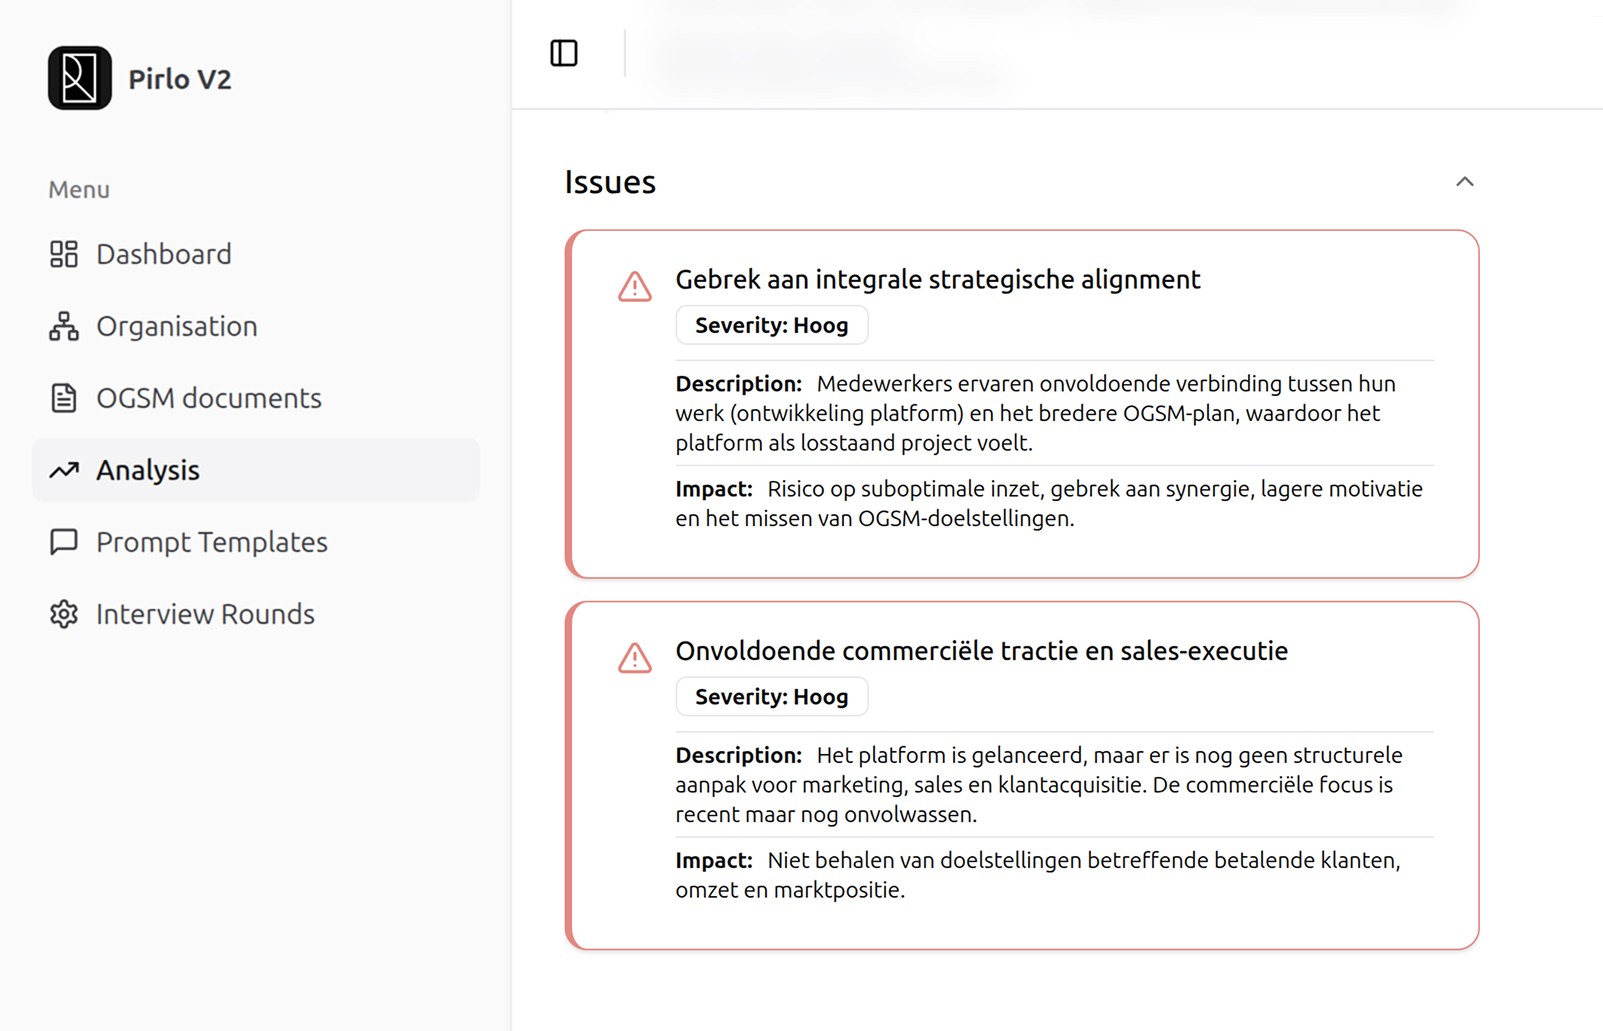Open Interview Rounds via its gear icon
Screen dimensions: 1603x1031
click(x=63, y=614)
